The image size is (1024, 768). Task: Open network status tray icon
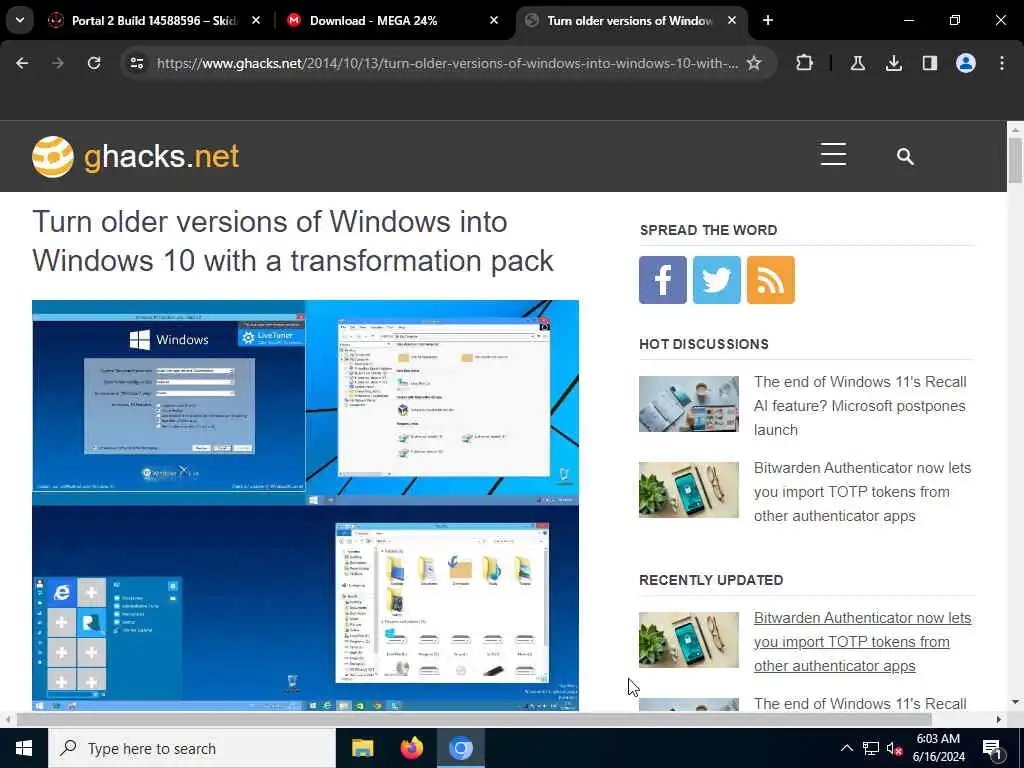[871, 748]
